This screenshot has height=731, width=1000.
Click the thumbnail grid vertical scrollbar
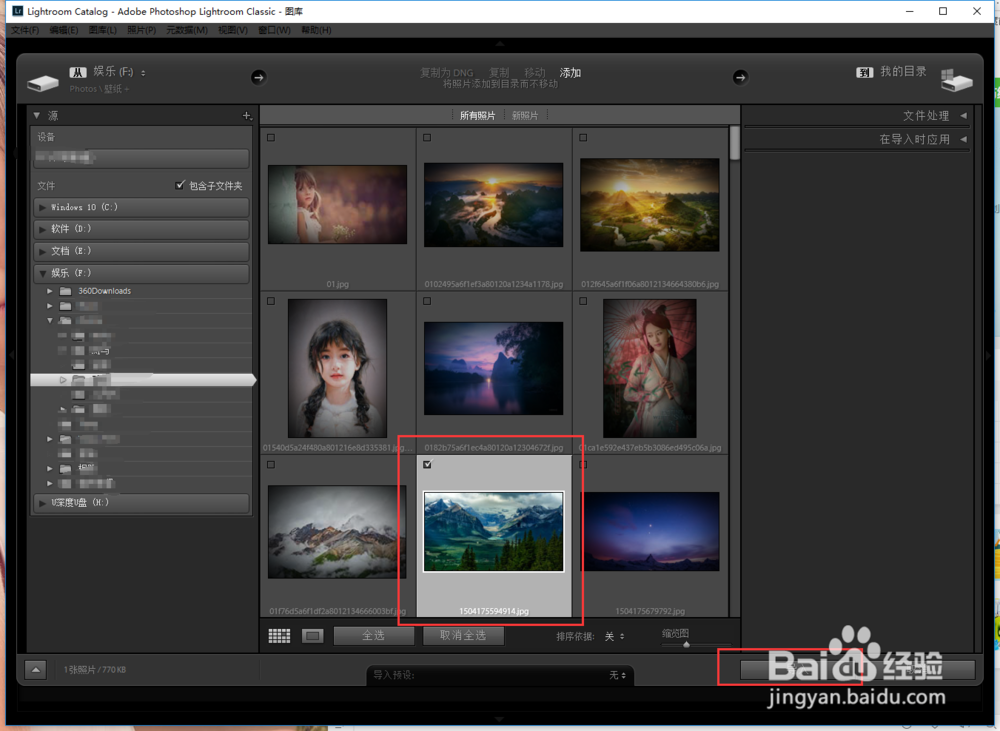click(735, 143)
